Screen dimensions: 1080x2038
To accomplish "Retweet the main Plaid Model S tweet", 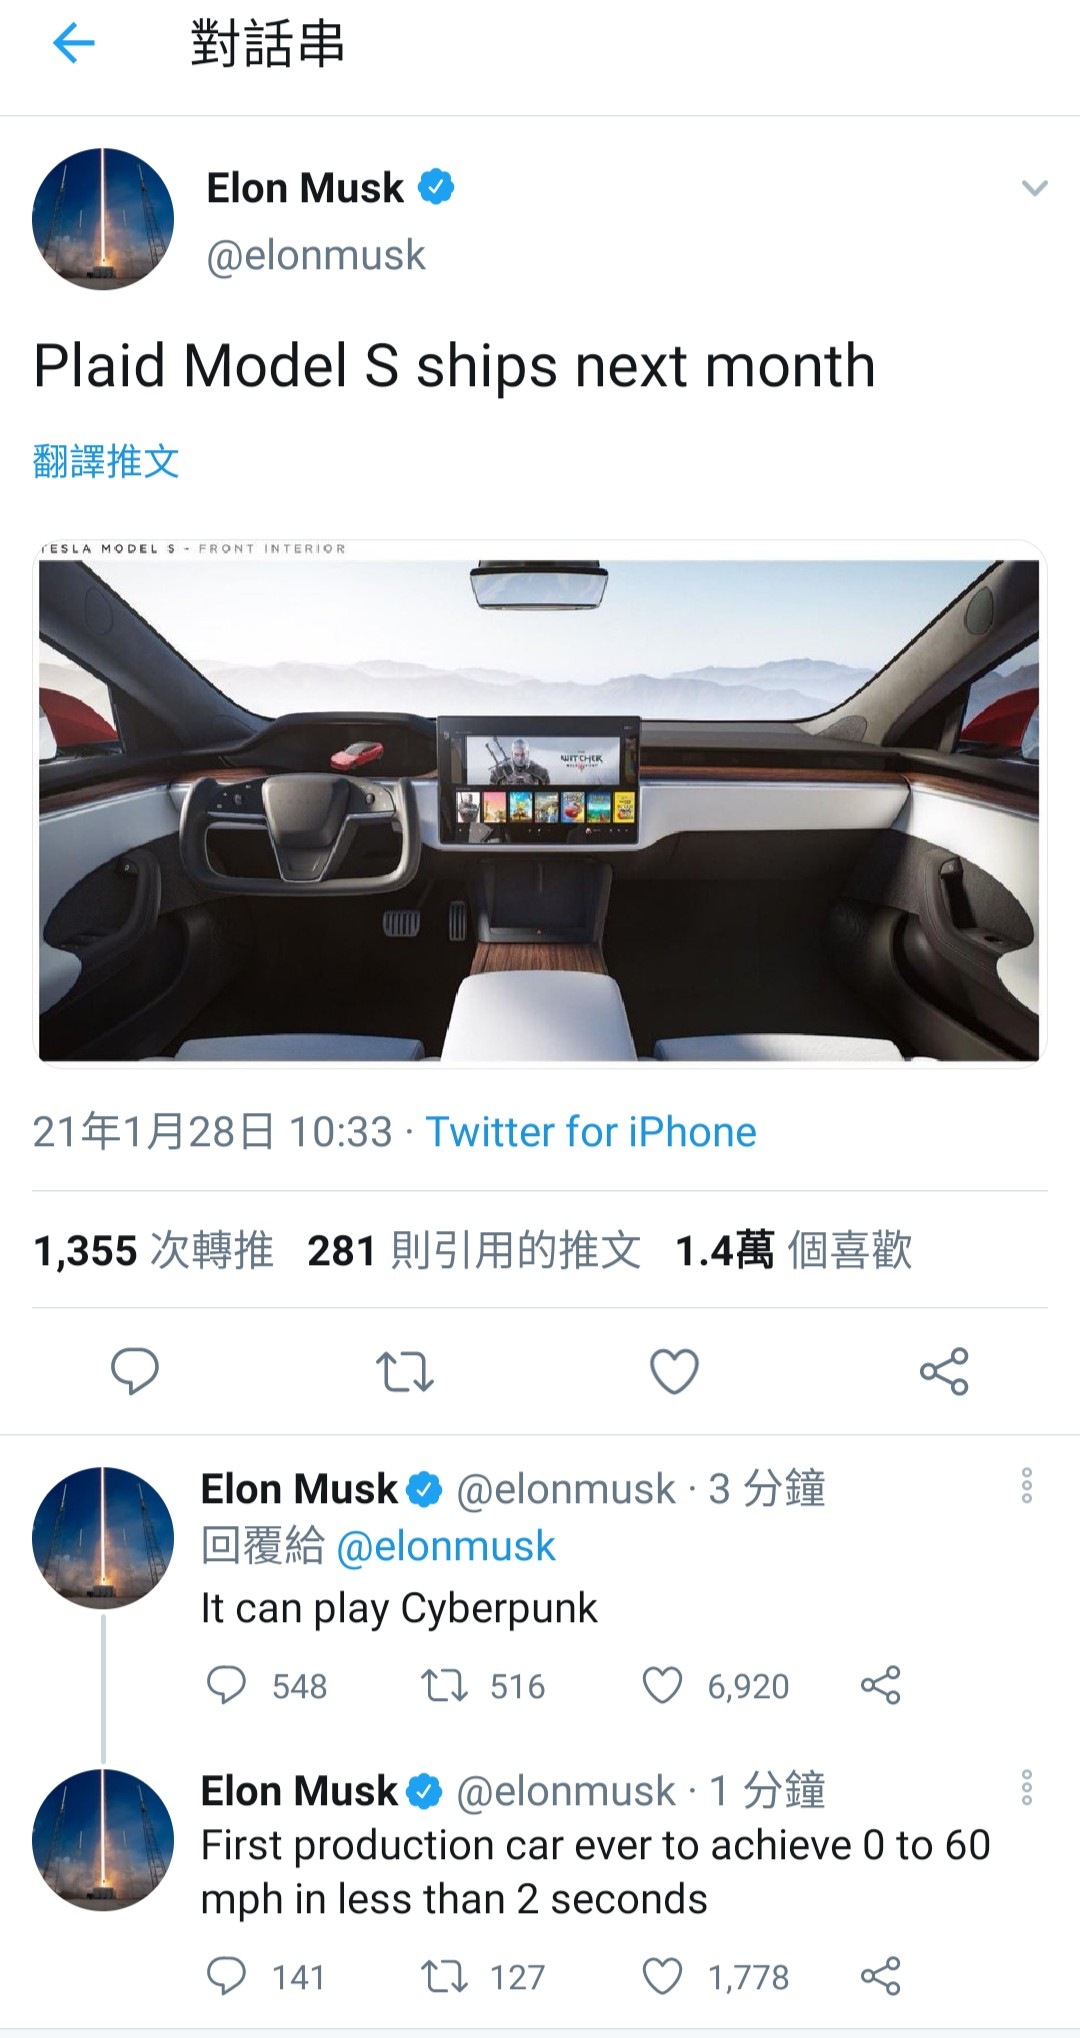I will coord(404,1372).
